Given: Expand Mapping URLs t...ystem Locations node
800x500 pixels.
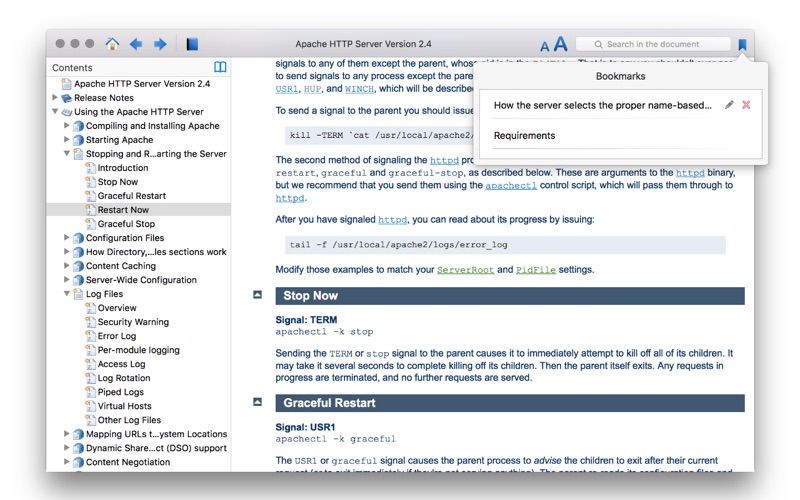Looking at the screenshot, I should point(67,433).
